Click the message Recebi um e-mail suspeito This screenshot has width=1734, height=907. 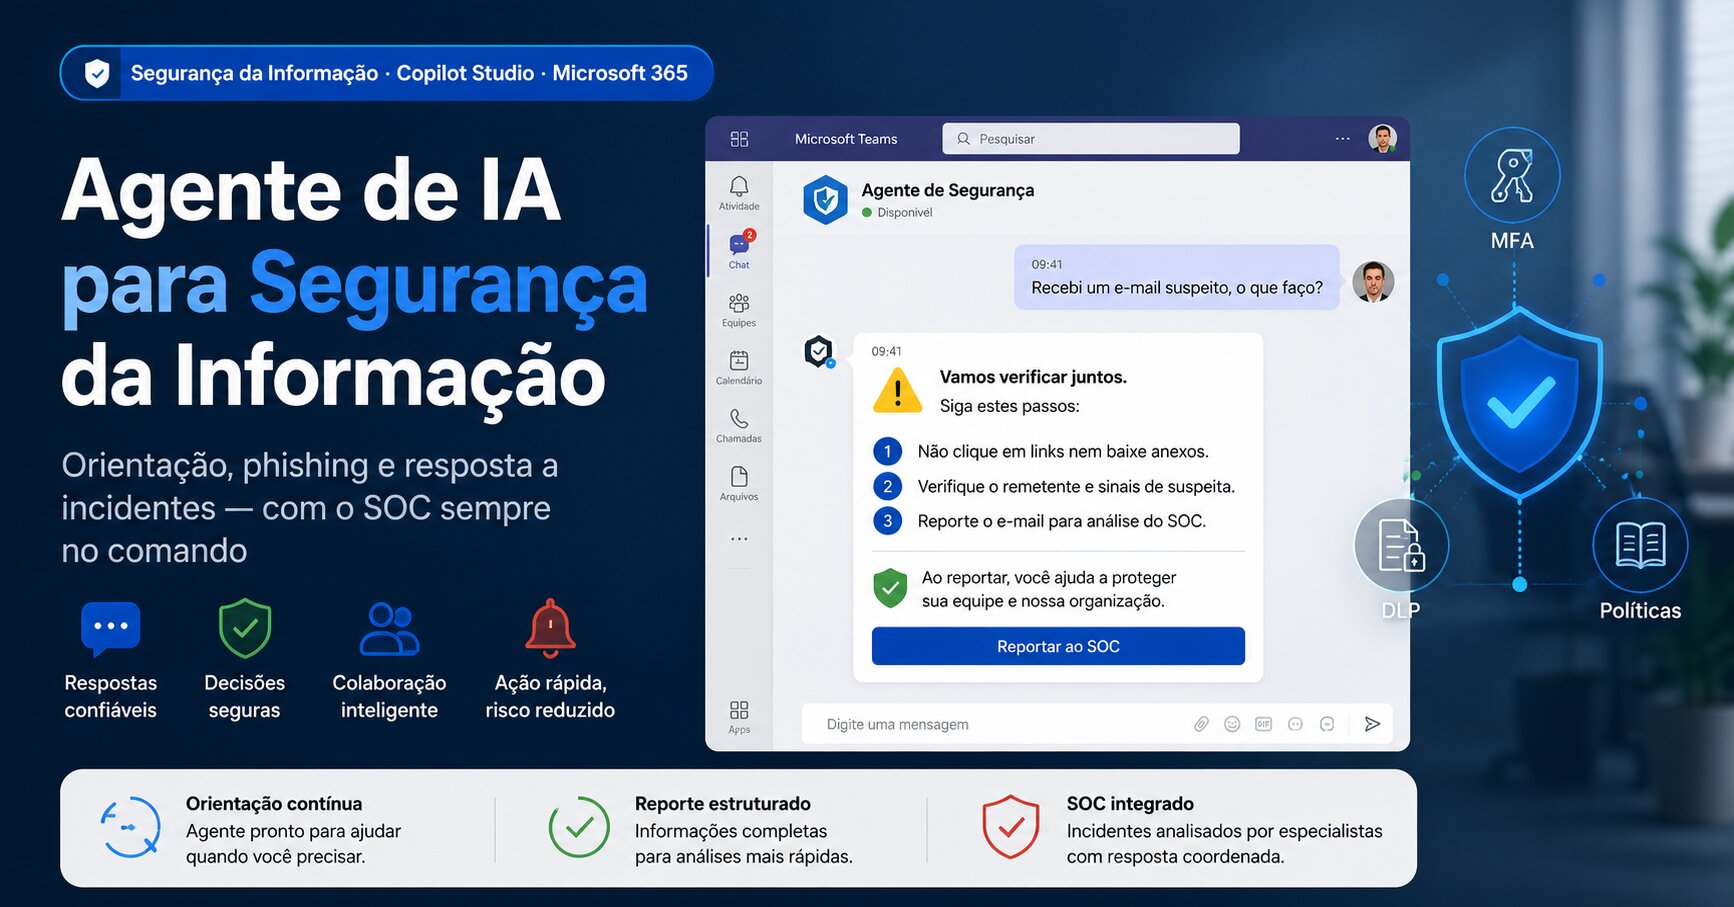[x=1177, y=277]
